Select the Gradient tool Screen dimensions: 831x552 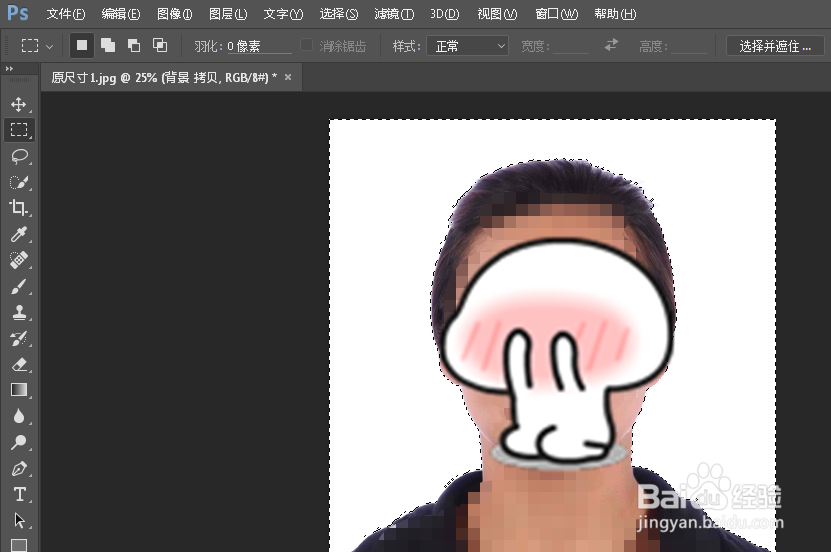click(x=19, y=390)
